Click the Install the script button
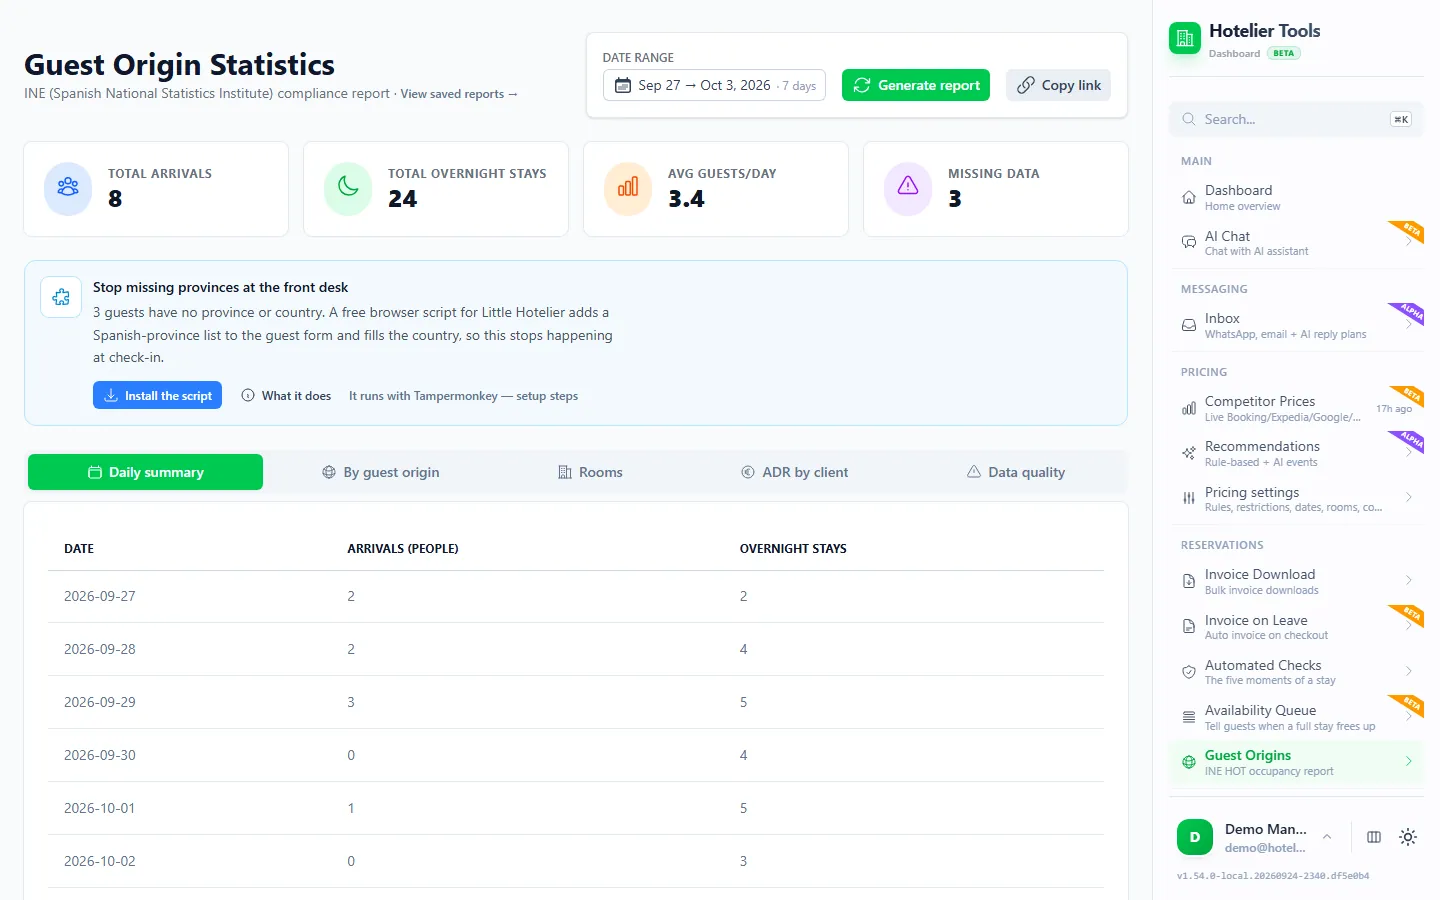This screenshot has width=1440, height=900. click(157, 396)
